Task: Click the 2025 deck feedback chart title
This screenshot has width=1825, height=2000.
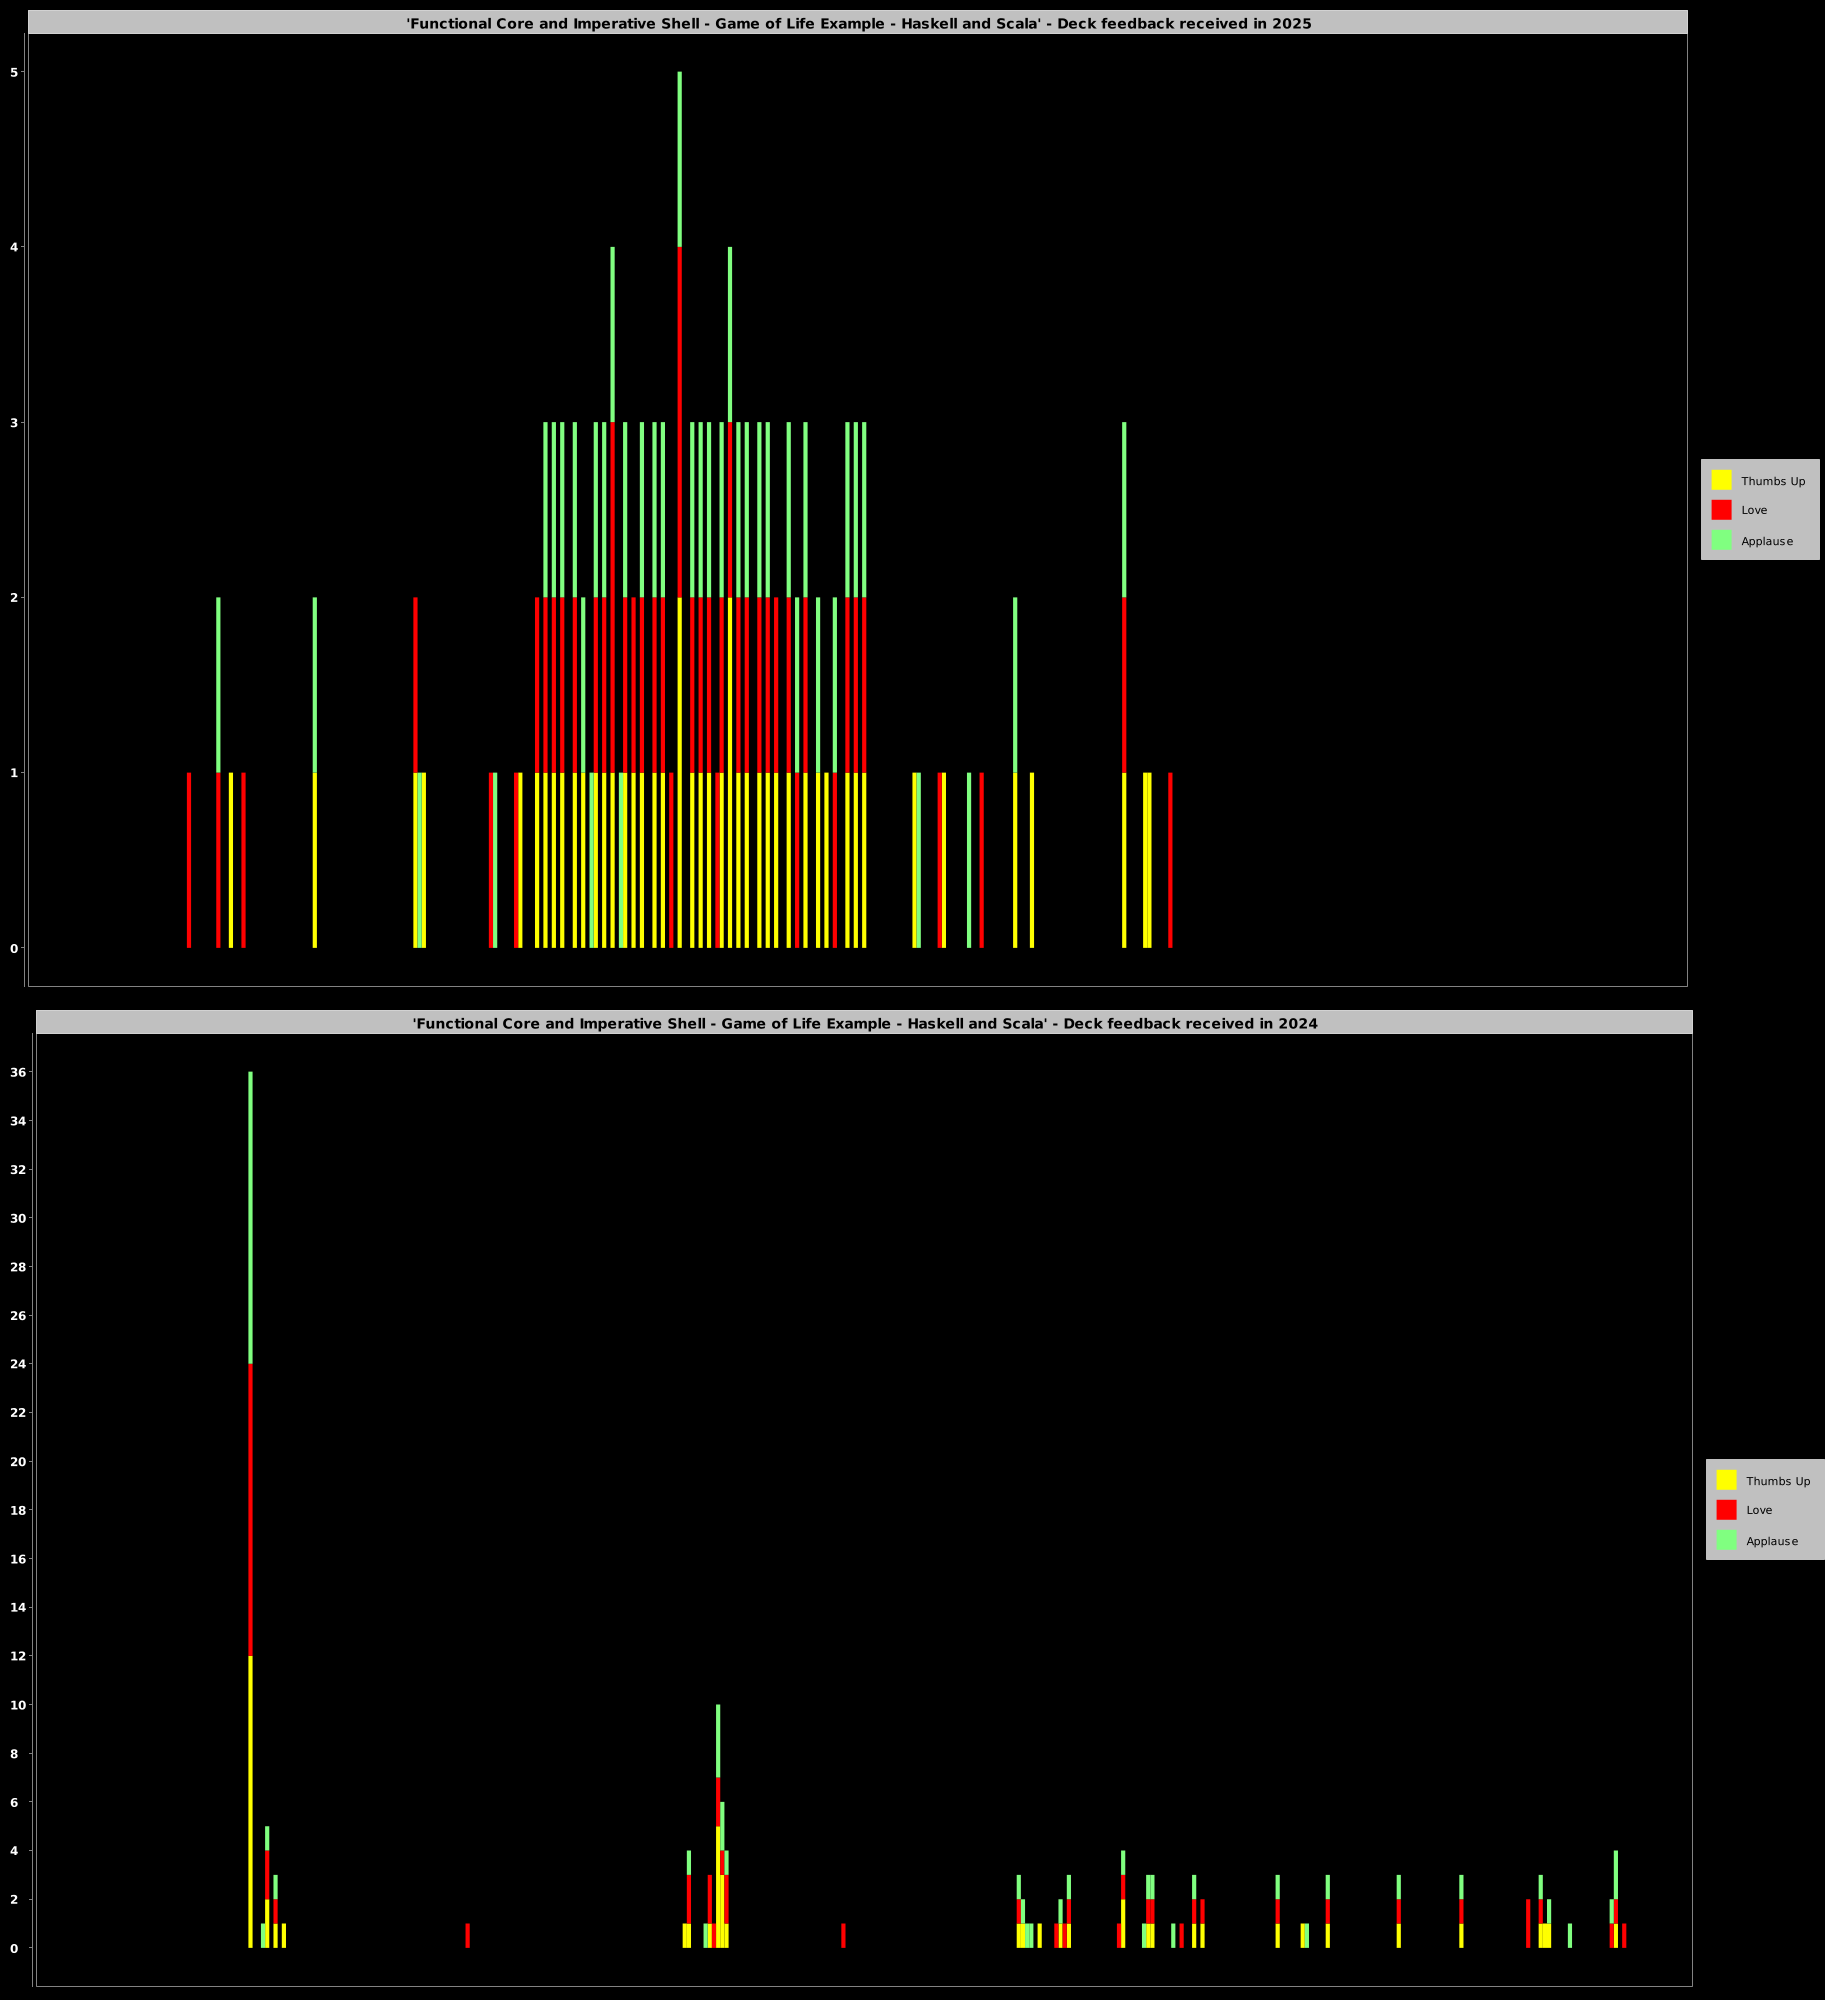Action: 858,23
